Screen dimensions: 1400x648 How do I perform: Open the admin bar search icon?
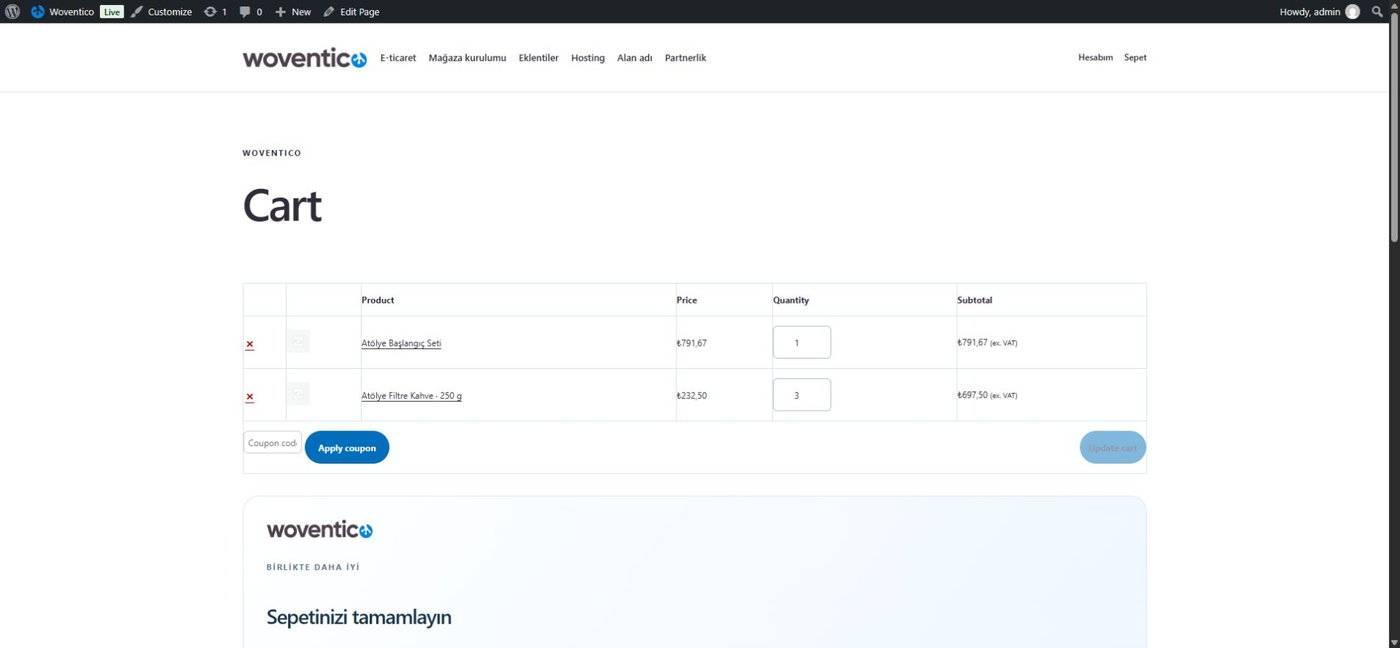(1377, 12)
